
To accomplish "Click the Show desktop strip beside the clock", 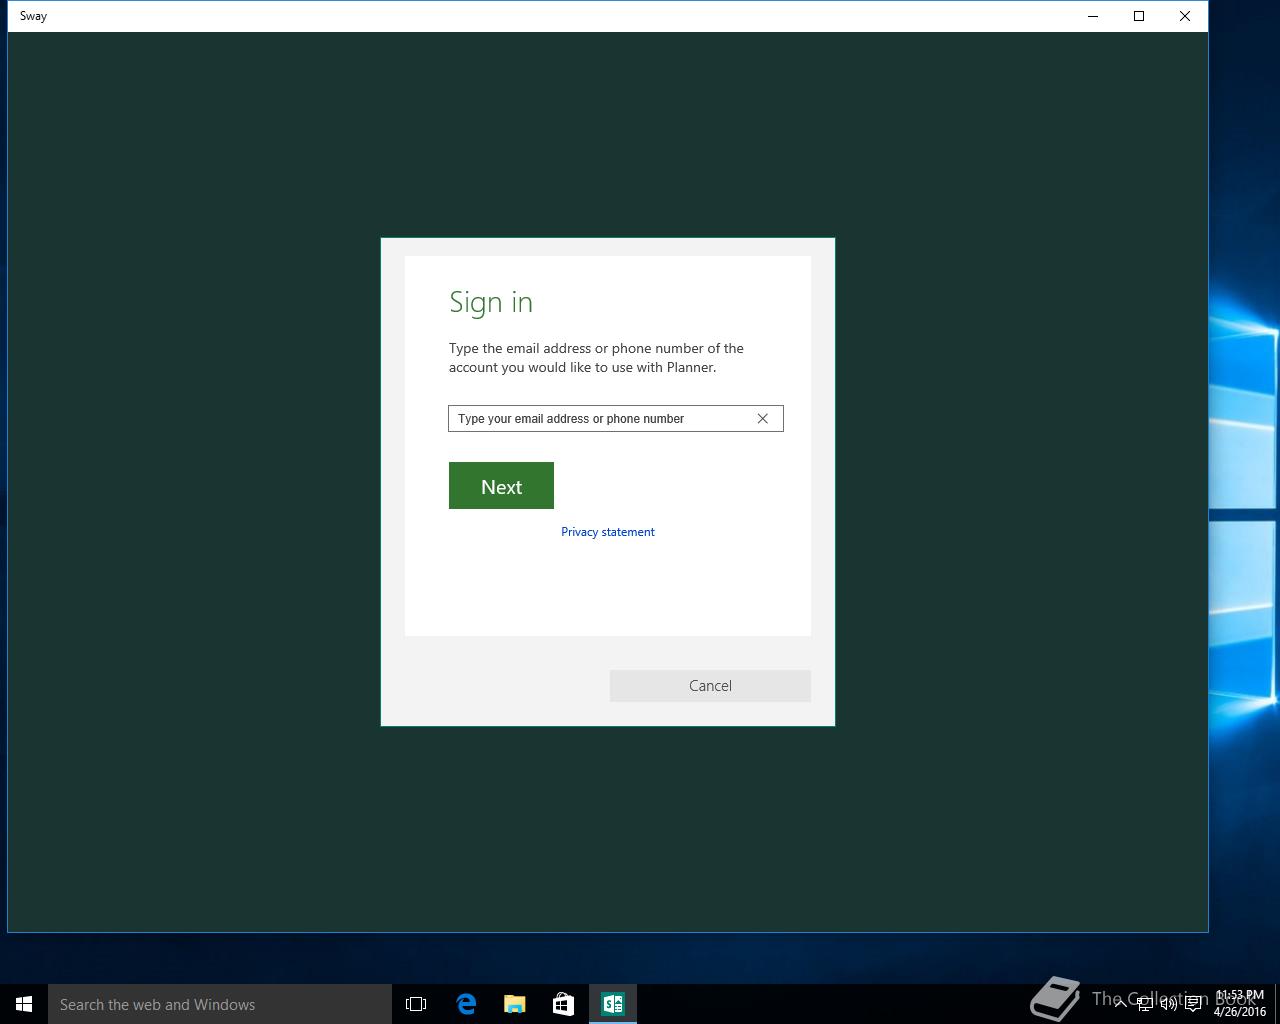I will click(1277, 1004).
